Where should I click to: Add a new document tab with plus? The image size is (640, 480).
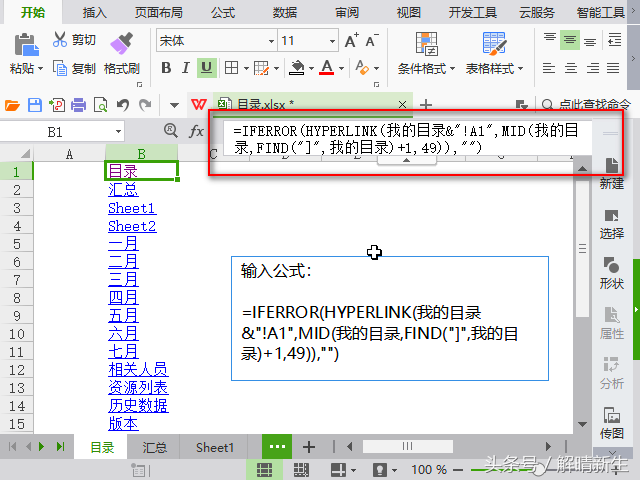(426, 105)
